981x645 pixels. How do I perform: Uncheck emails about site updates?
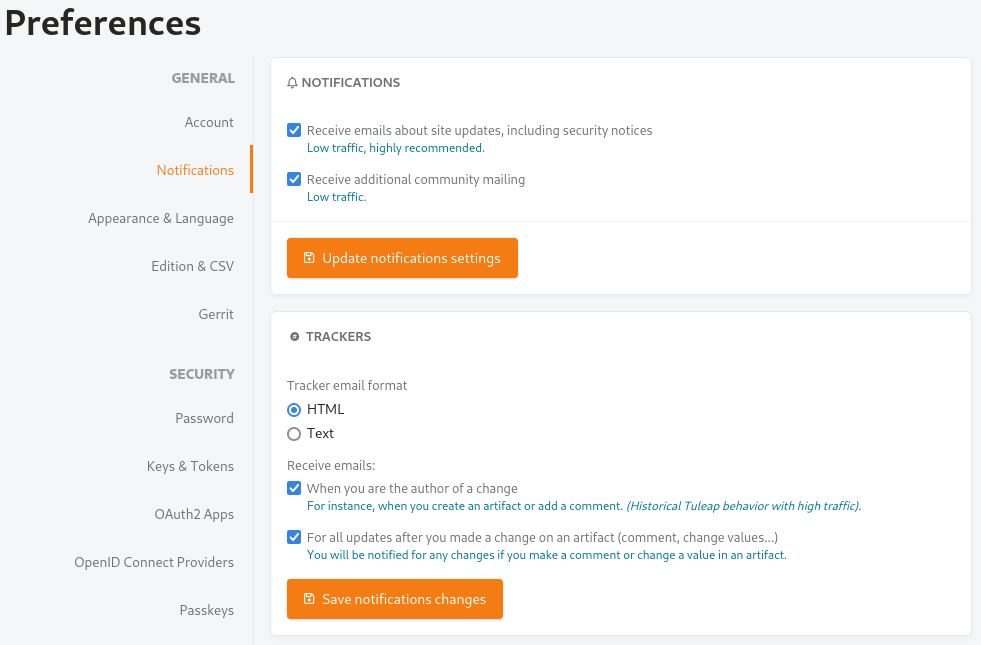tap(294, 130)
